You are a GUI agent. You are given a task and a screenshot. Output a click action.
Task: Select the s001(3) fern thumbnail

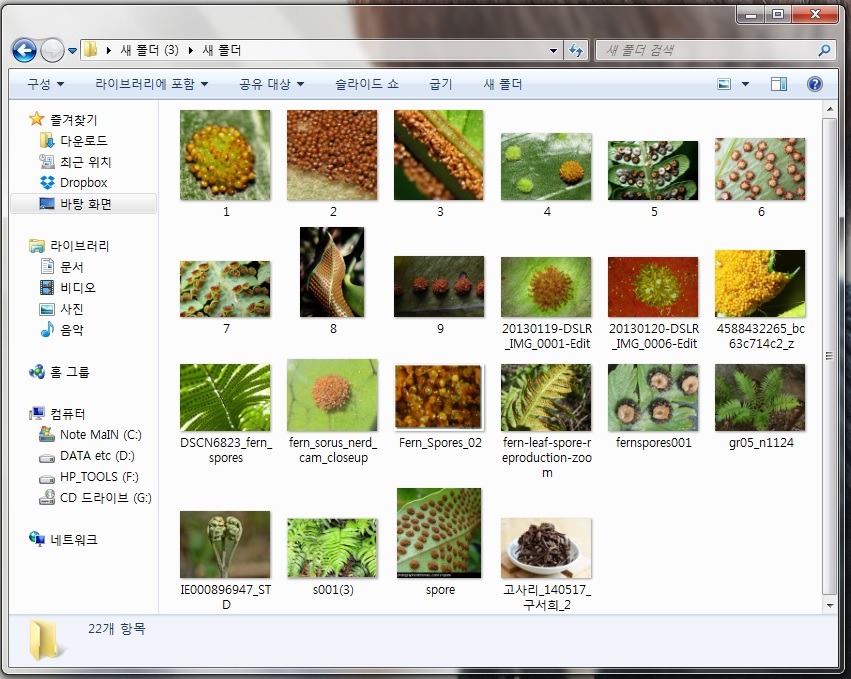tap(332, 548)
